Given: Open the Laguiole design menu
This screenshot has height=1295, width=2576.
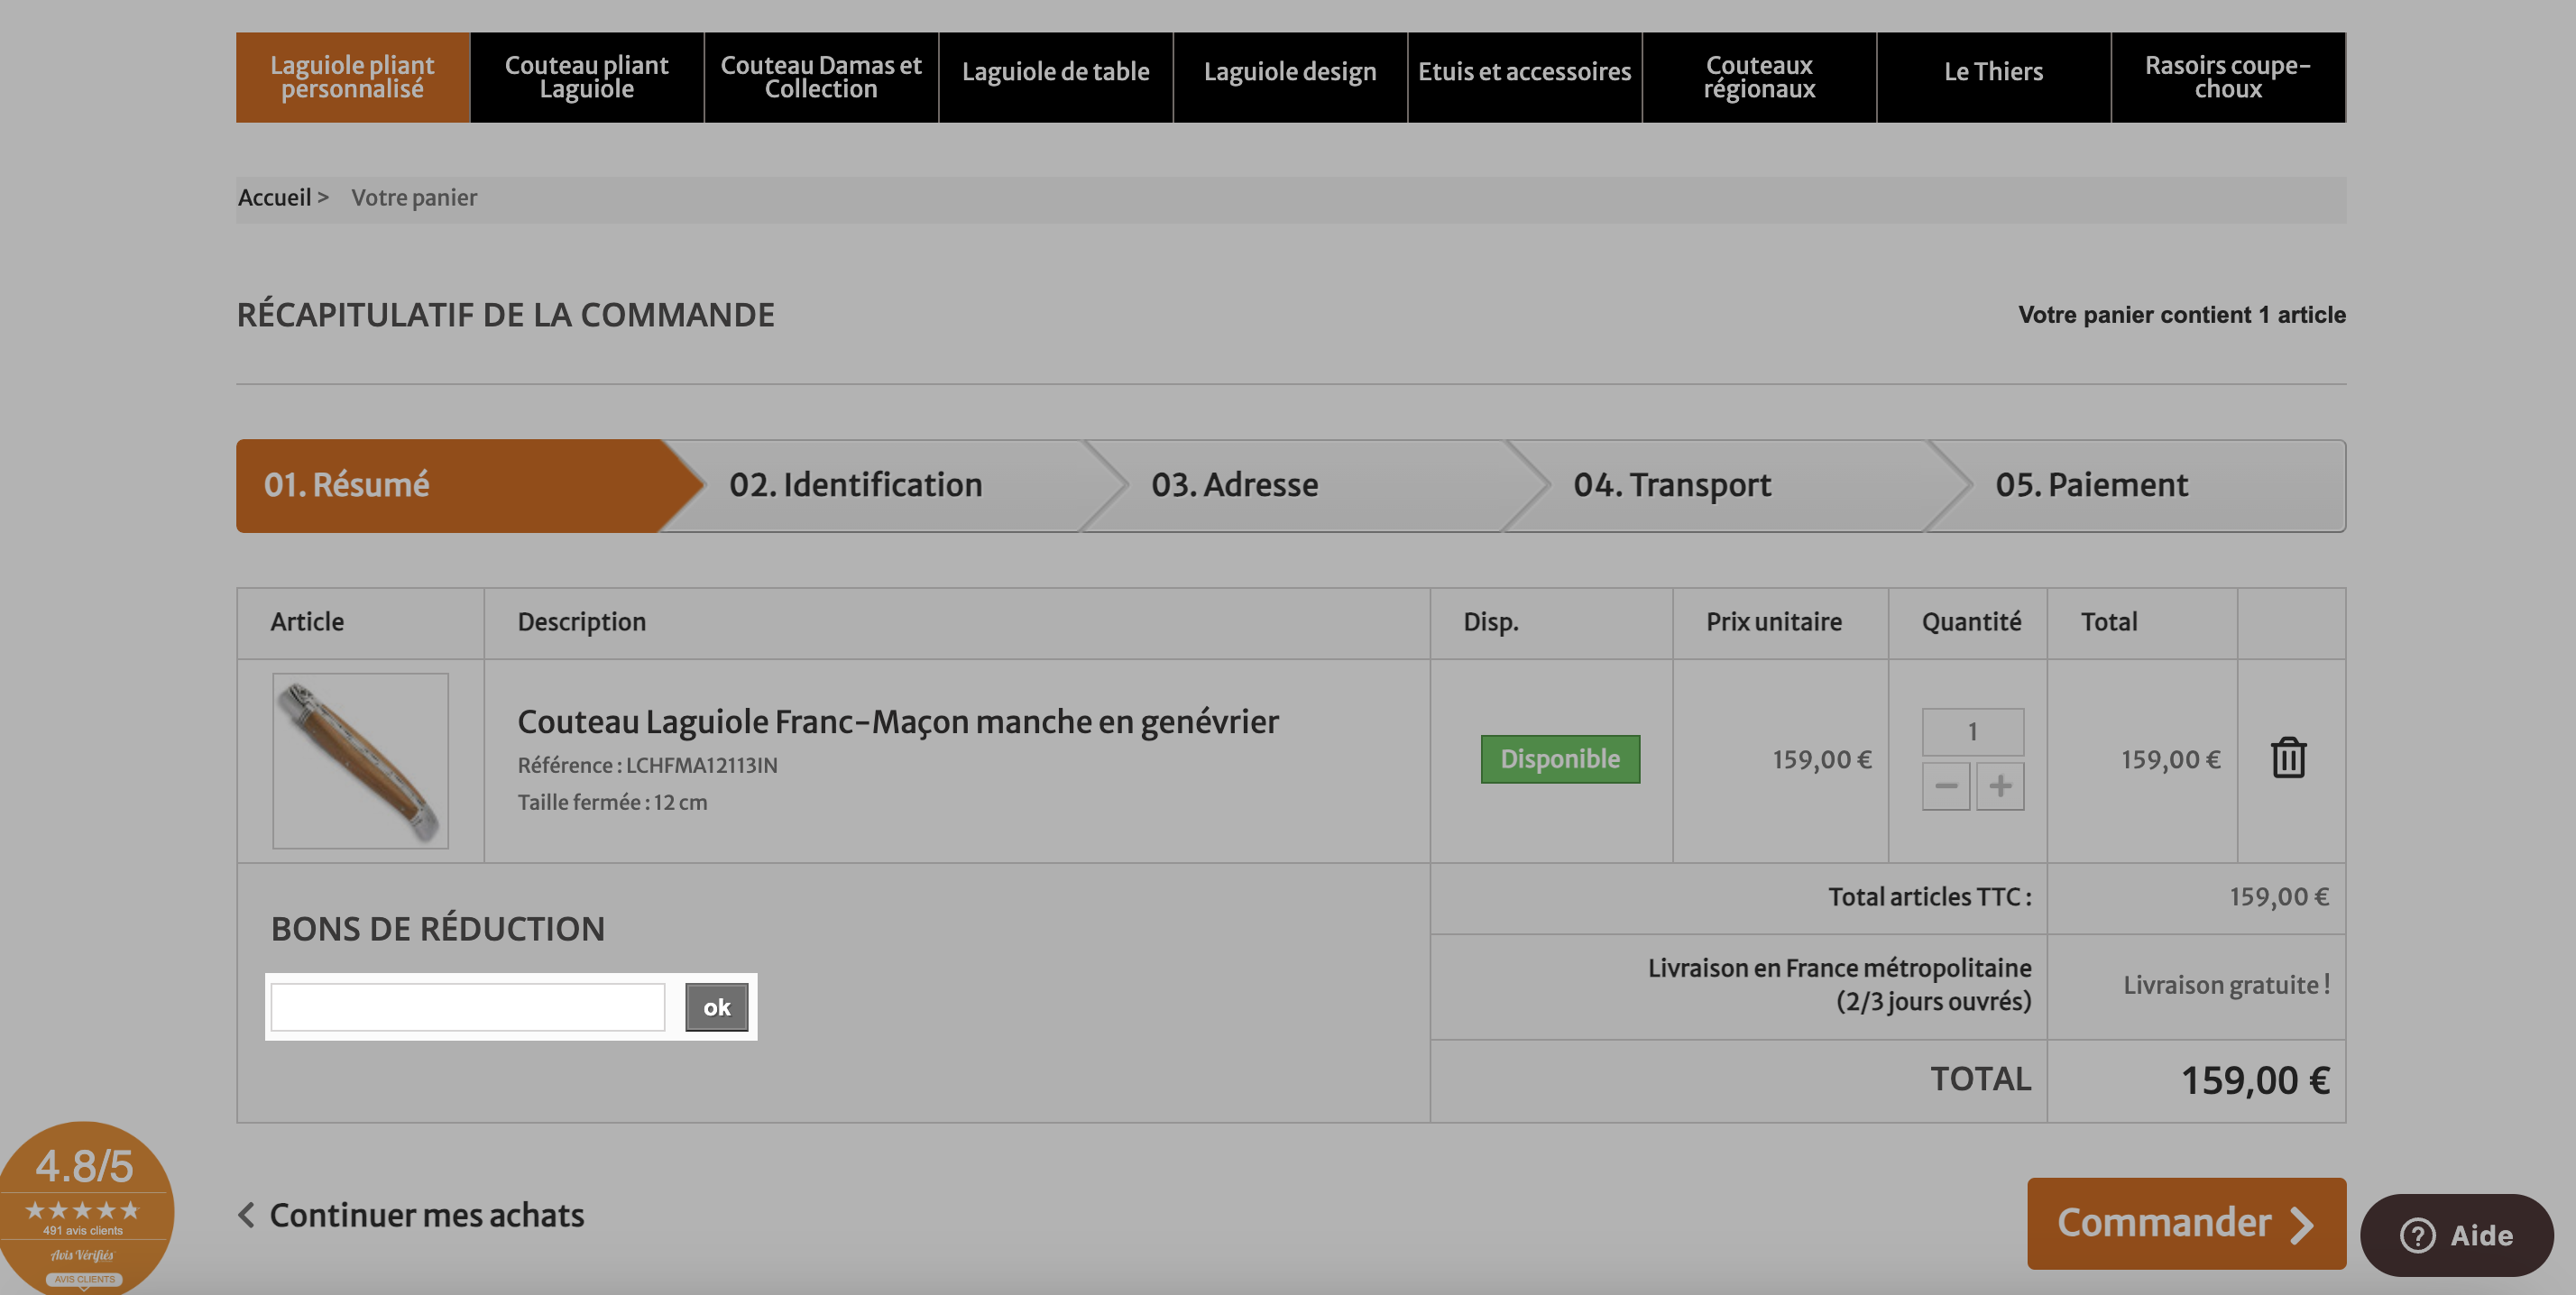Looking at the screenshot, I should tap(1290, 77).
